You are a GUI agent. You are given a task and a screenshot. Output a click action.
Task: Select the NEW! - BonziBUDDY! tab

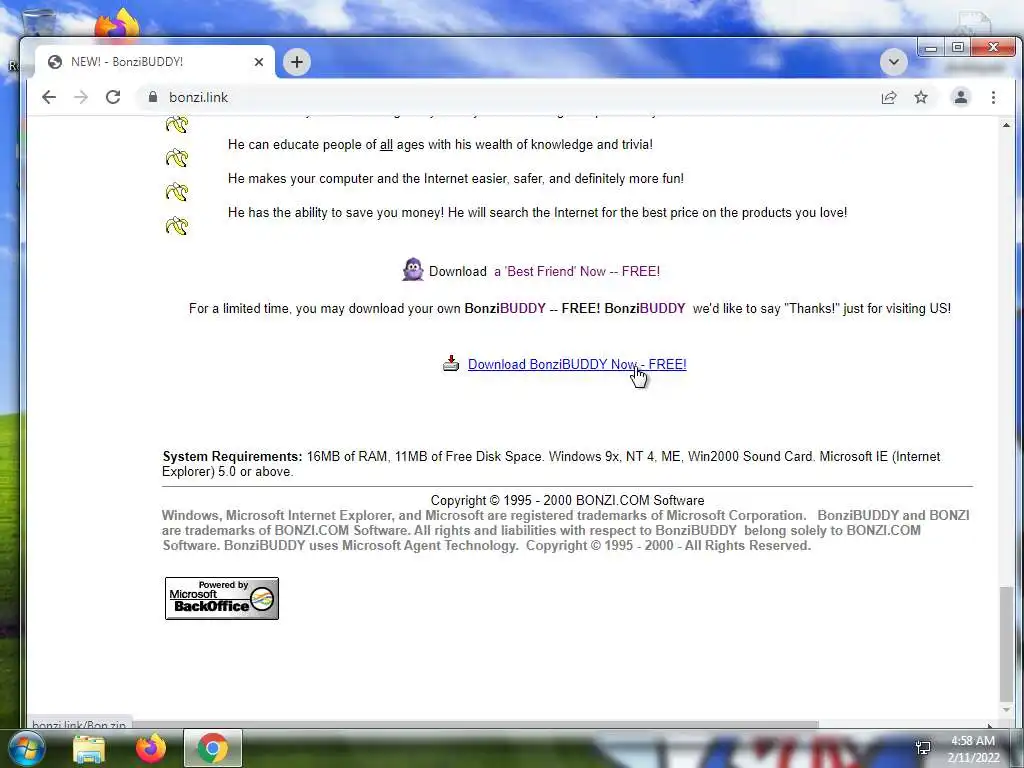click(153, 62)
